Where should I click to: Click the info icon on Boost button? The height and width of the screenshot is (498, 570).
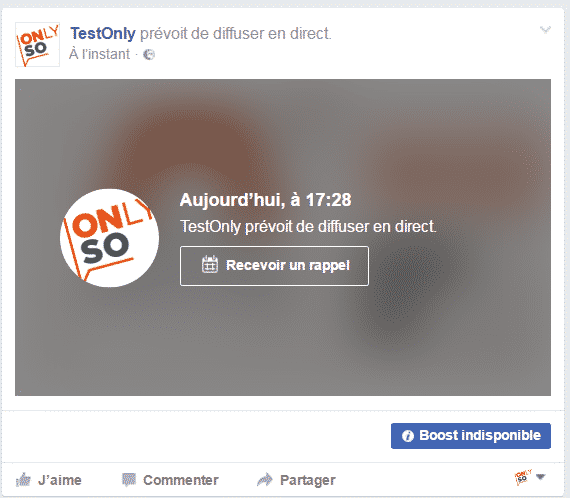click(x=408, y=436)
